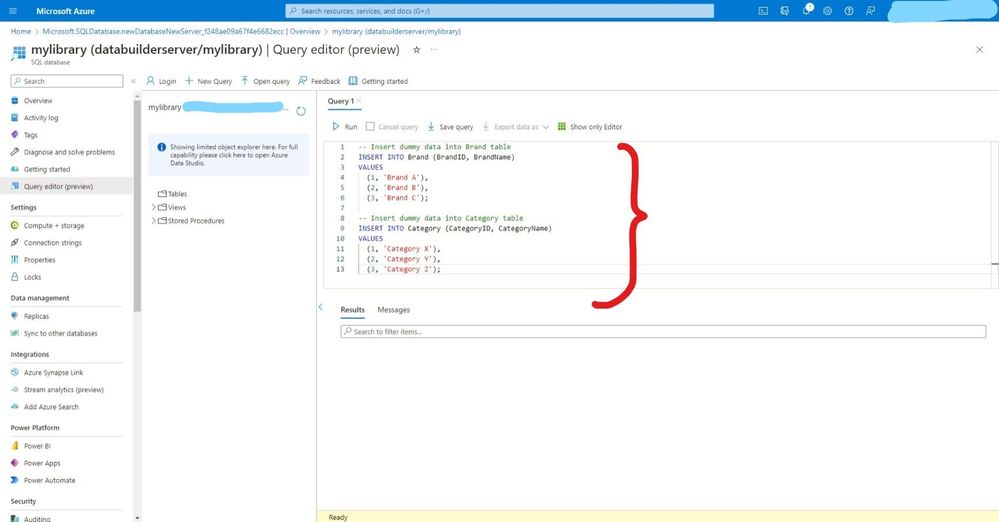Open Auditing under Security

click(36, 519)
